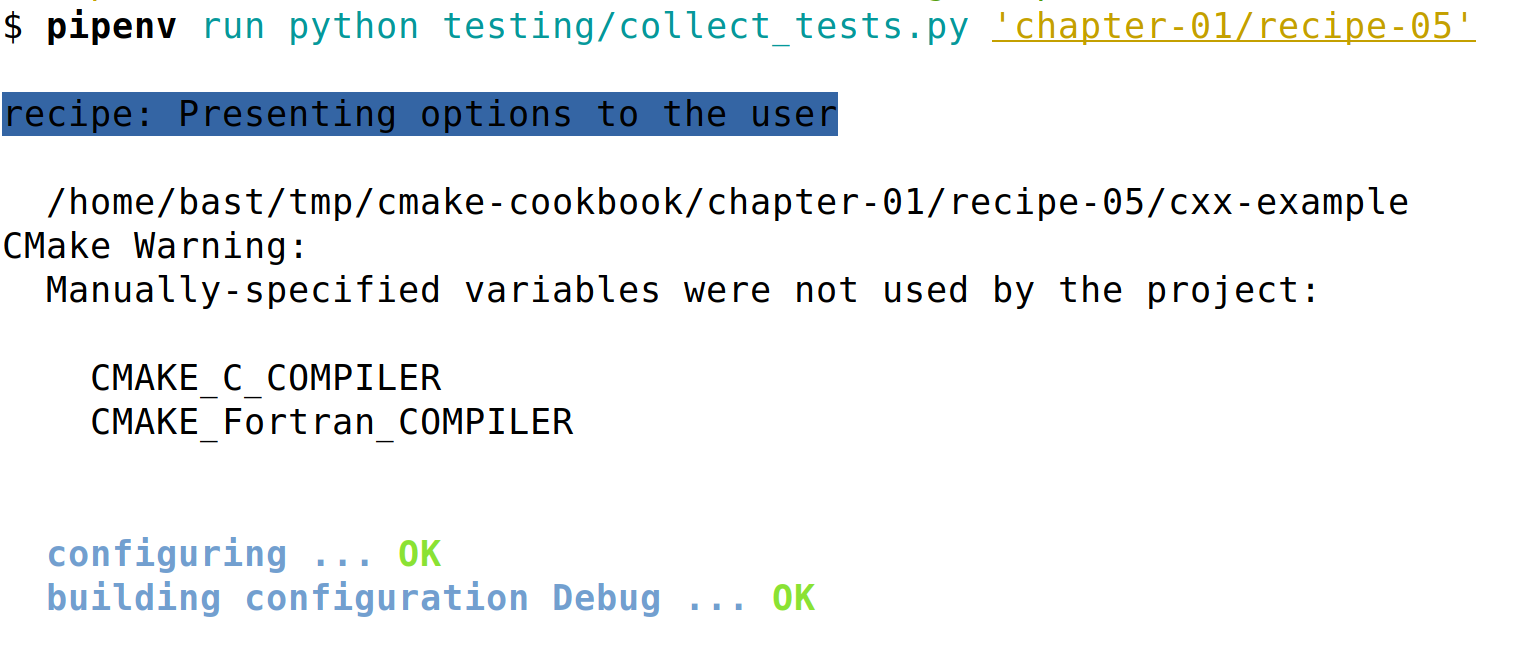Click the underlined 'chapter-01/recipe-05' argument

click(1234, 27)
